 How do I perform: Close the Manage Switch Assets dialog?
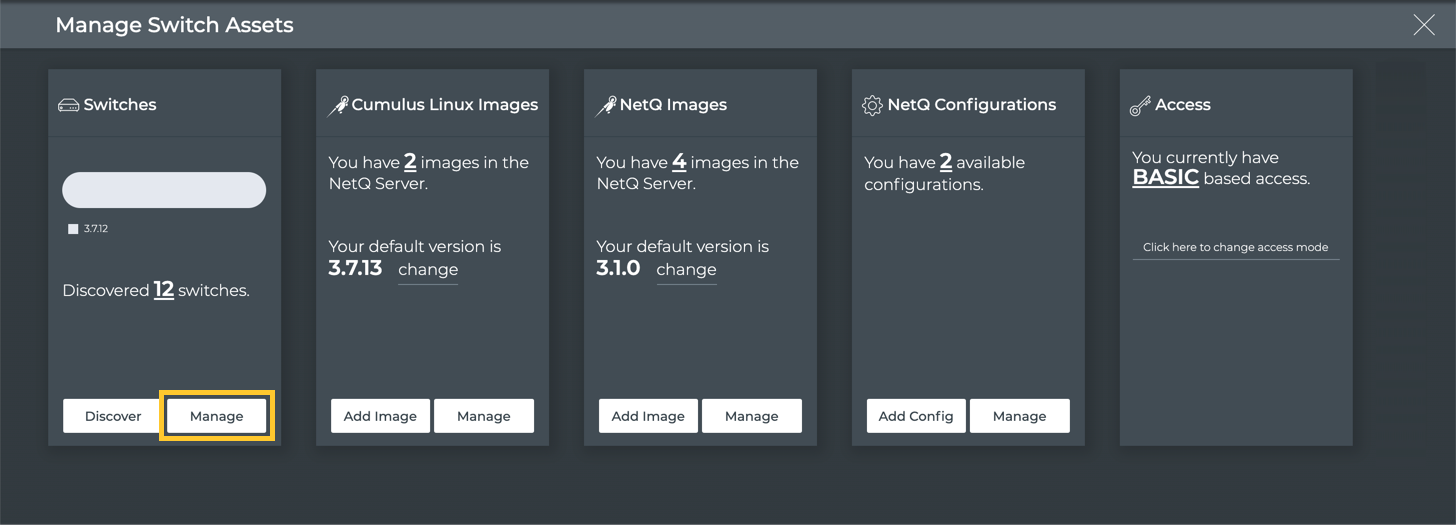pyautogui.click(x=1423, y=25)
